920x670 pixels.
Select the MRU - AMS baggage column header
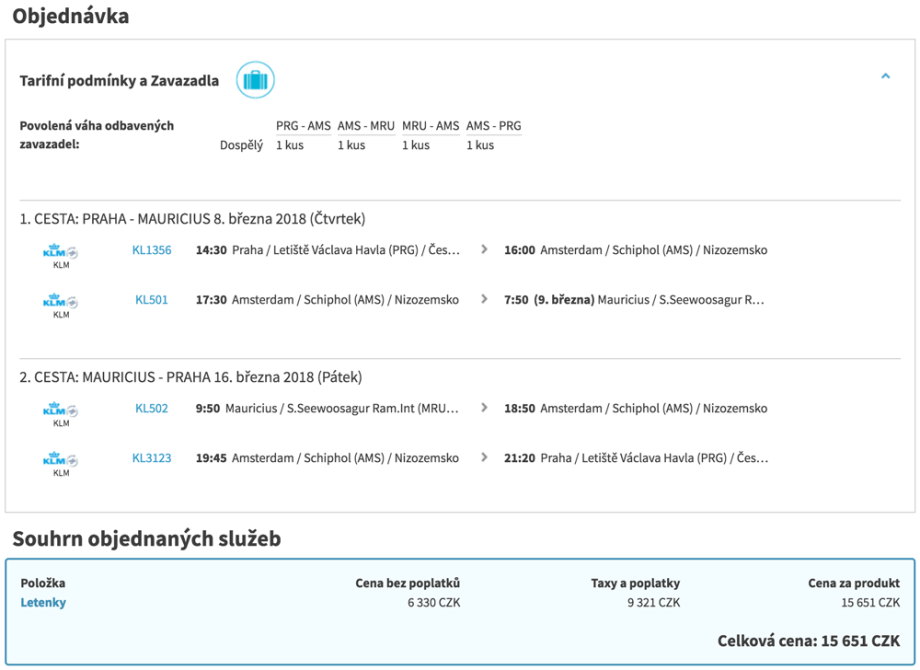(x=431, y=126)
